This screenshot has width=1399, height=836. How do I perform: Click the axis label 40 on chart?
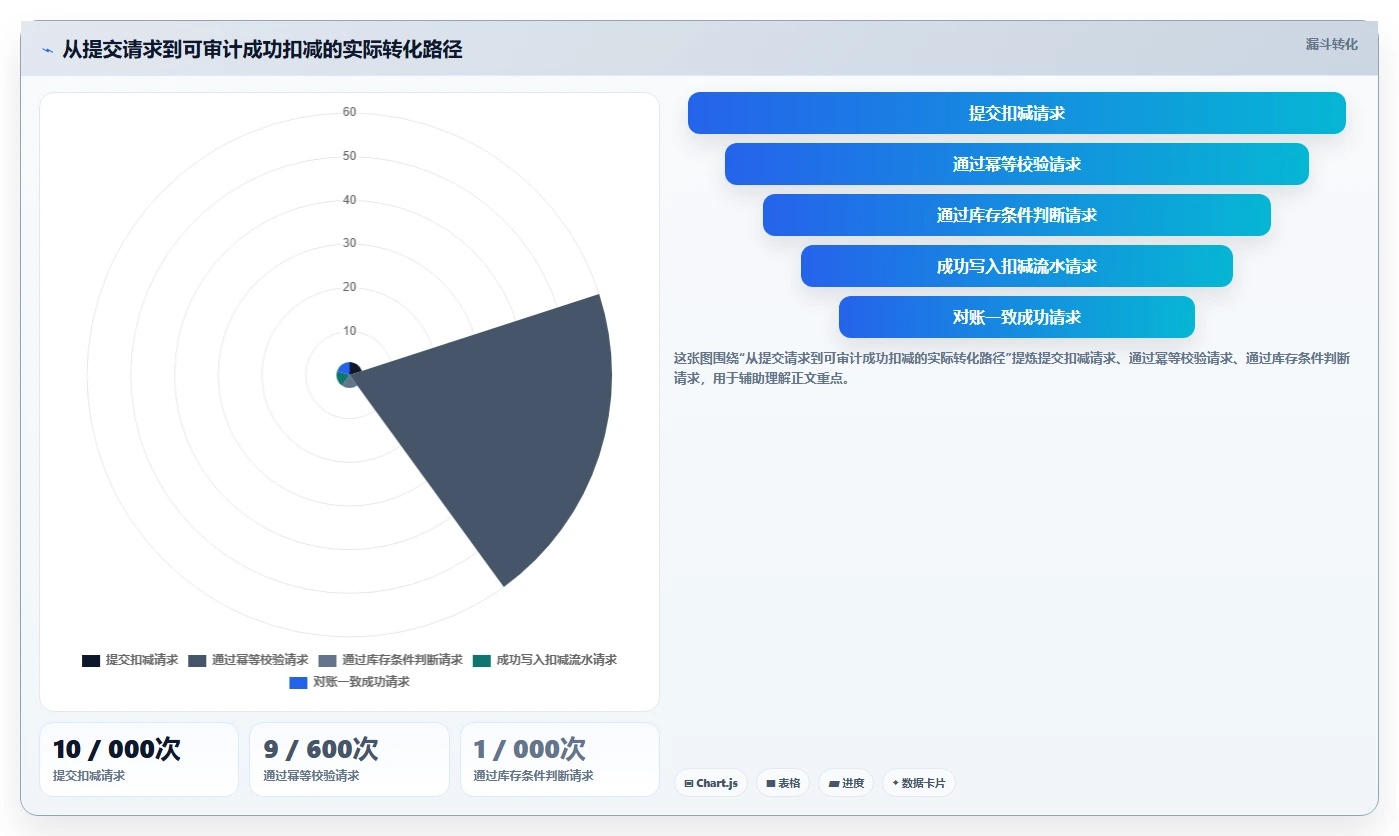(x=349, y=200)
